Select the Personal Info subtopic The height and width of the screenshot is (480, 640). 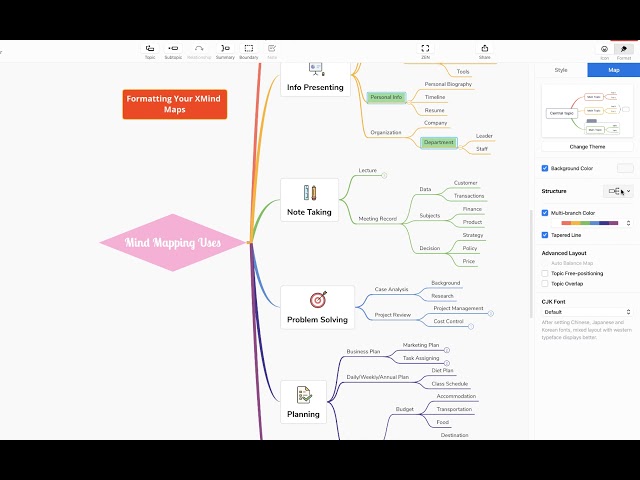[386, 97]
